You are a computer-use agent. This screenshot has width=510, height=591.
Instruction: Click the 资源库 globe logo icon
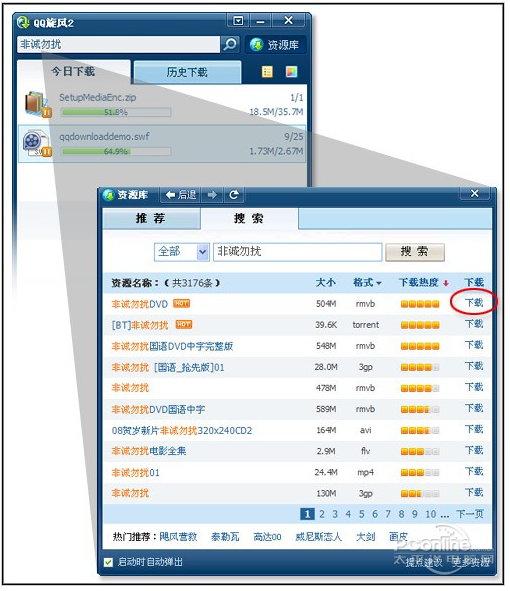109,195
